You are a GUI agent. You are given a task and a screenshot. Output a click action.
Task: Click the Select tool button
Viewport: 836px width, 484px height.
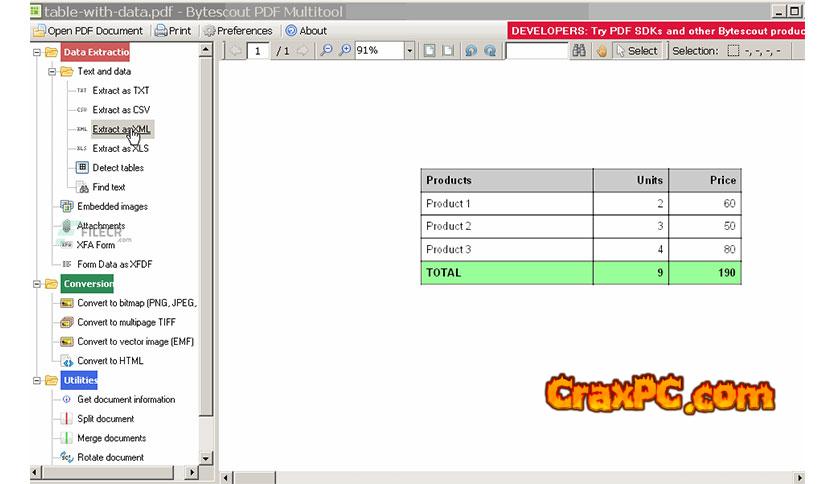click(637, 51)
